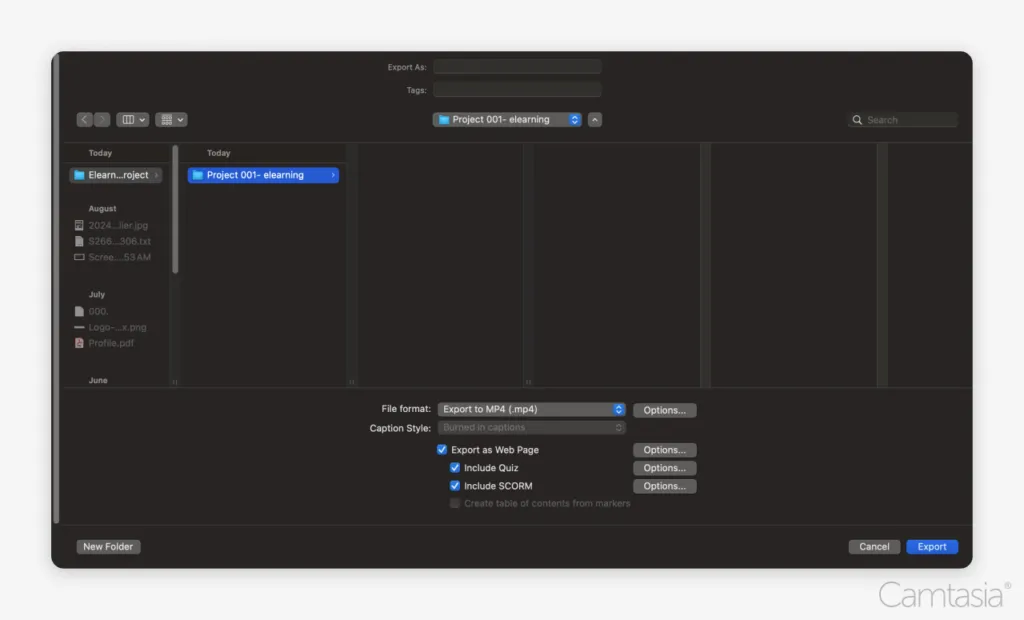Click the Export As text field
Viewport: 1024px width, 620px height.
517,67
